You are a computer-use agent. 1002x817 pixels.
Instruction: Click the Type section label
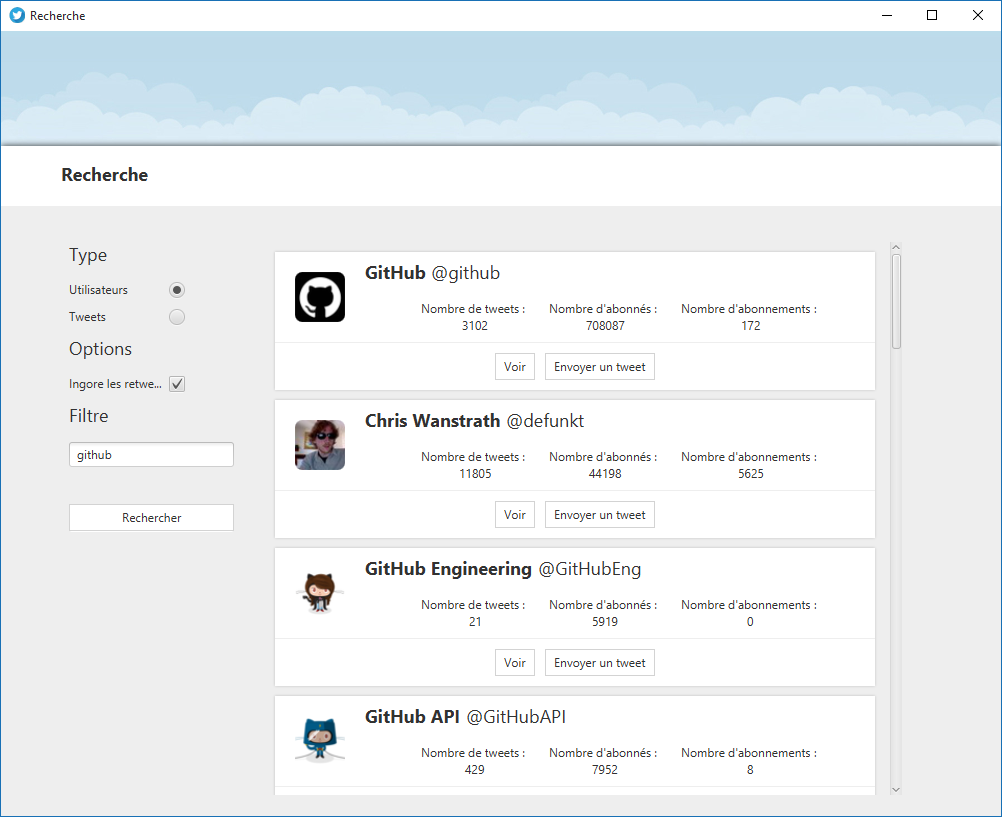pos(88,255)
